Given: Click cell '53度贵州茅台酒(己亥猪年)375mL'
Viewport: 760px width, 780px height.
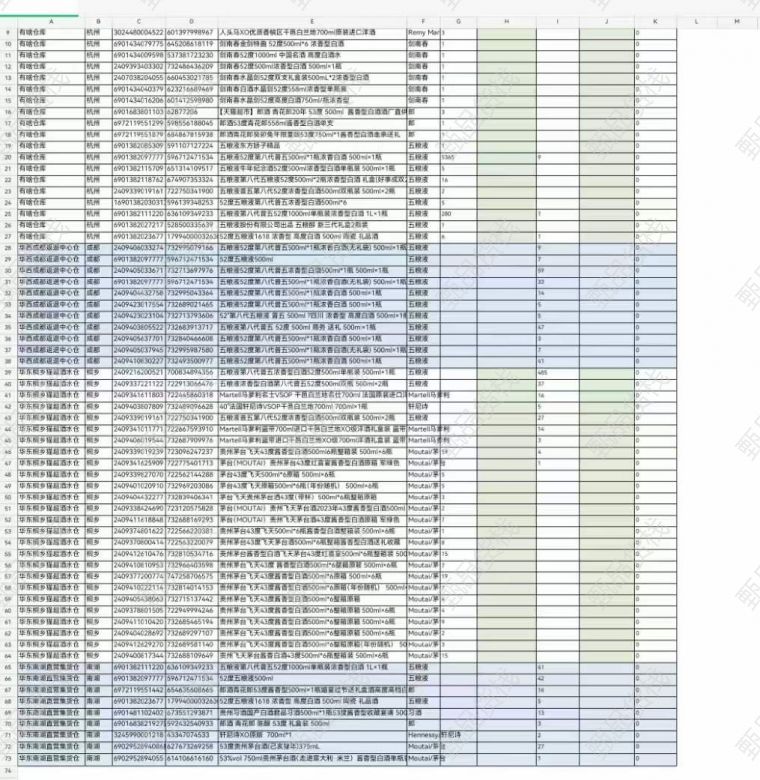Looking at the screenshot, I should point(312,747).
